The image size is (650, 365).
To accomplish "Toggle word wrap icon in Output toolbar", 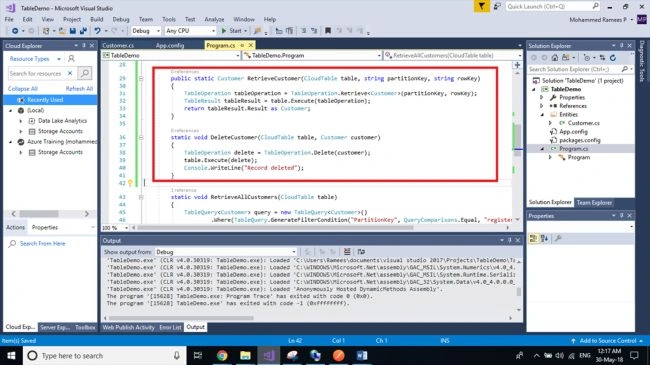I will click(x=361, y=252).
